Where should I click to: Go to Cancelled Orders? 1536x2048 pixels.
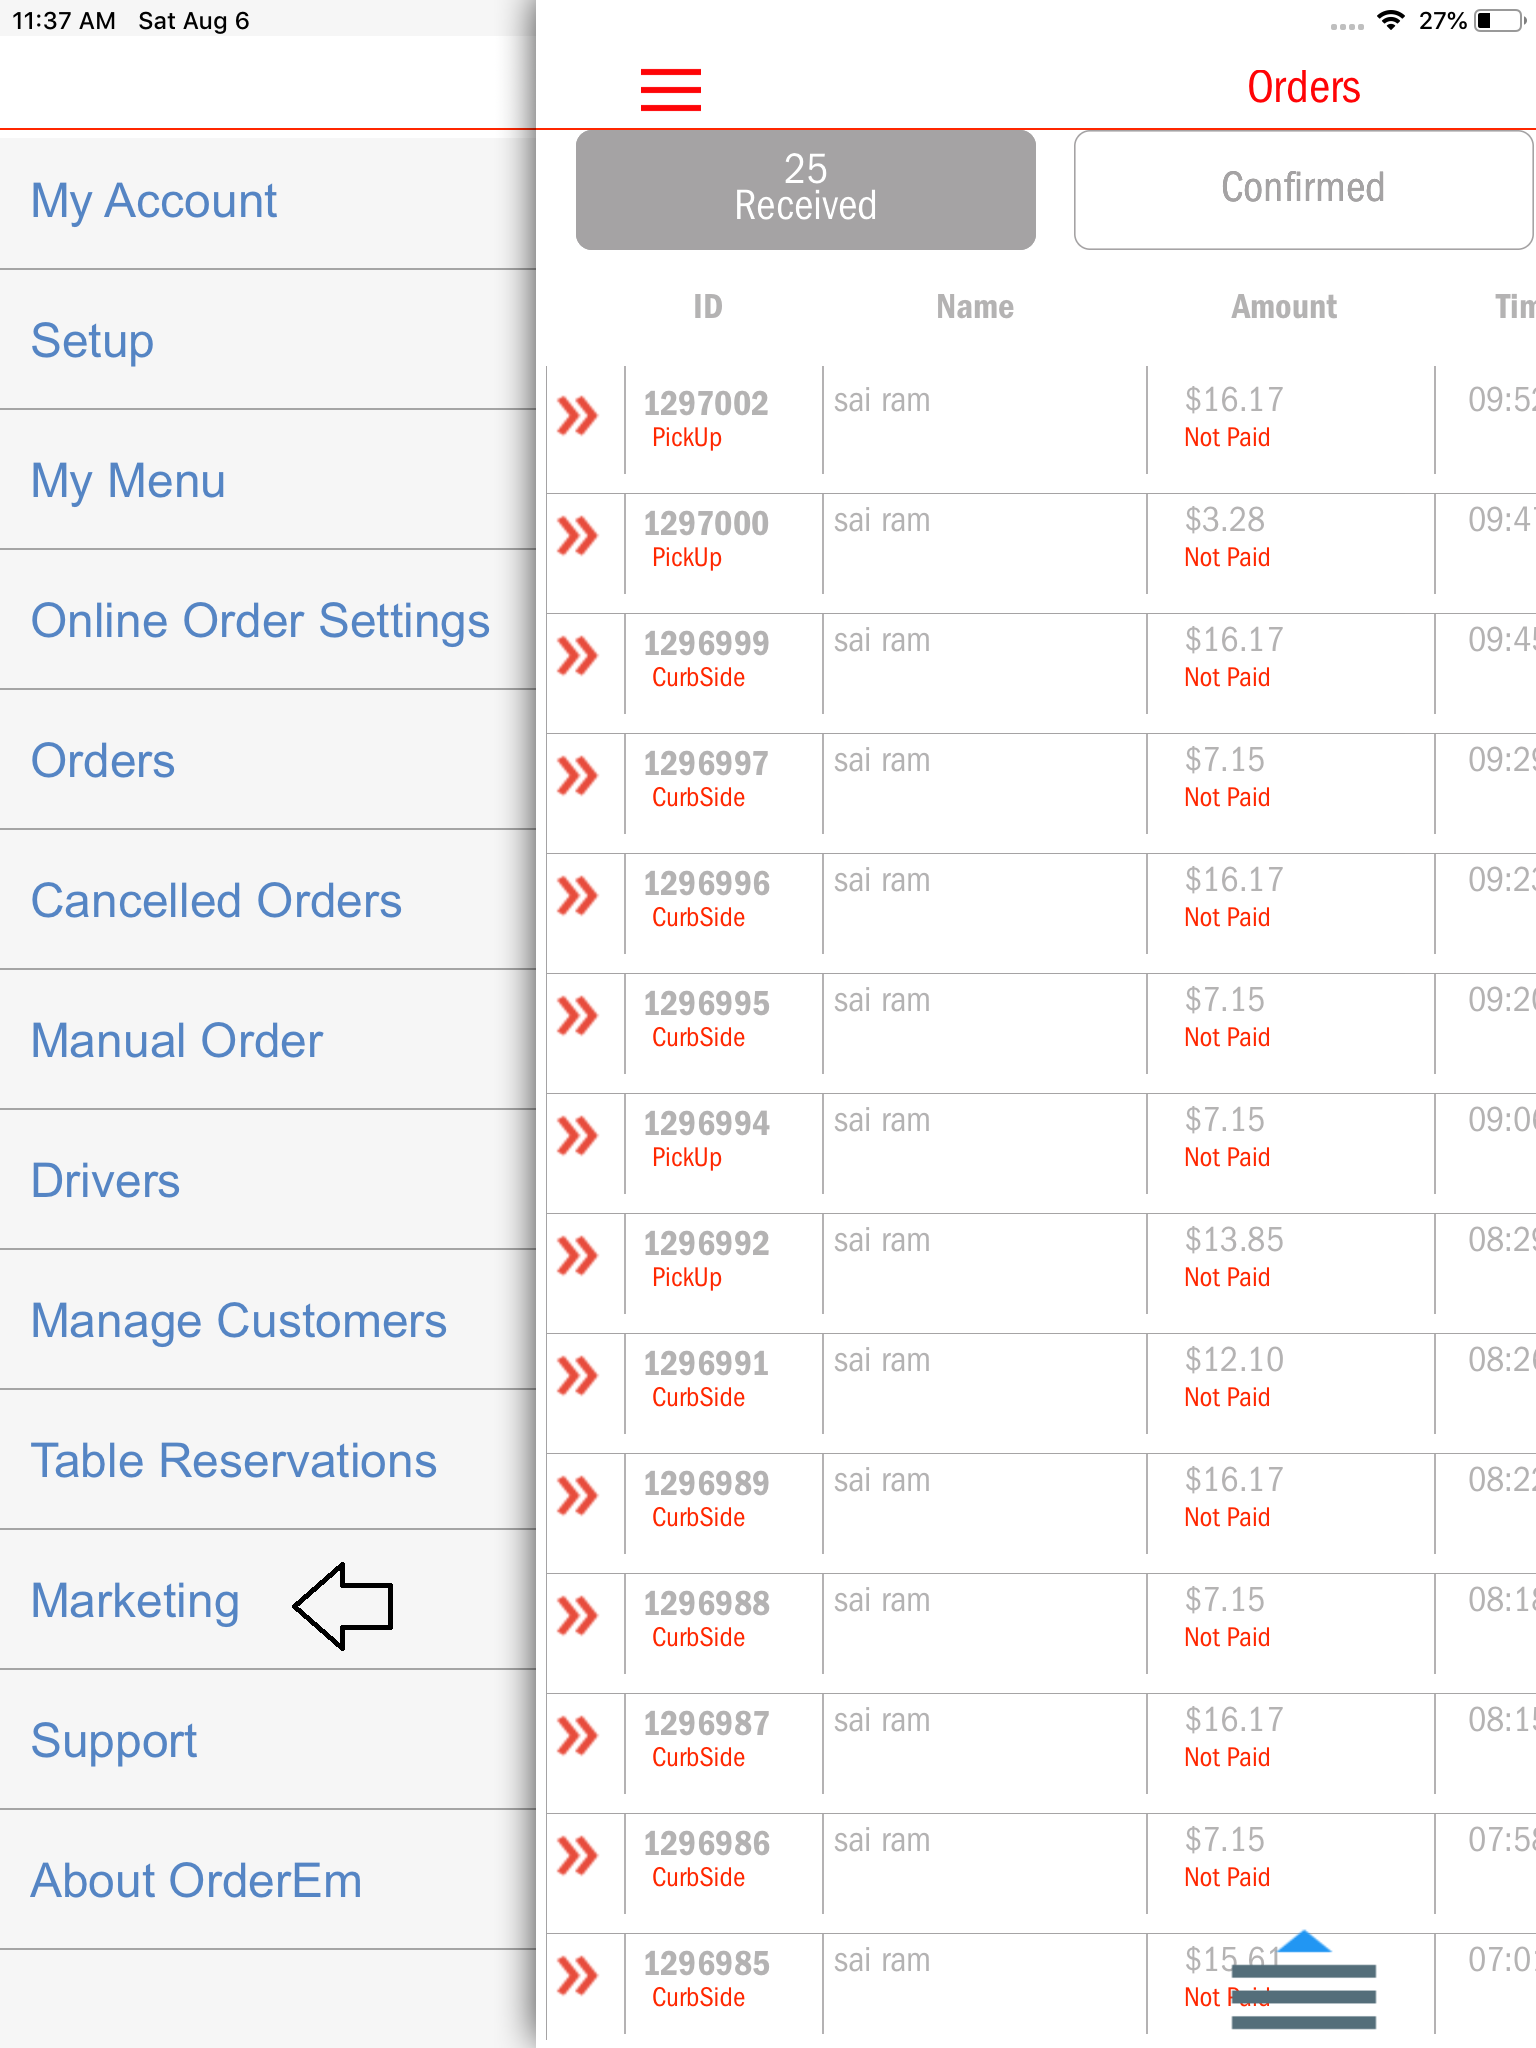[x=216, y=900]
